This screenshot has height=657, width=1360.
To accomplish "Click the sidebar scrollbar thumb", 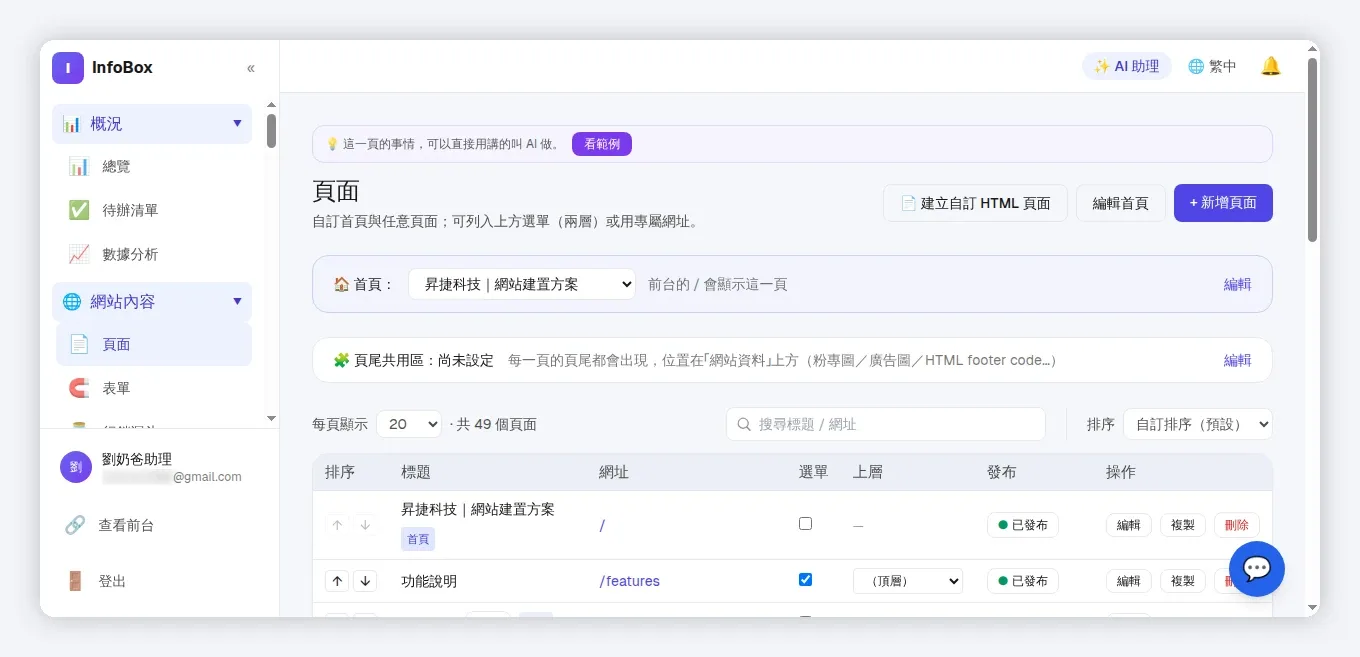I will click(271, 131).
